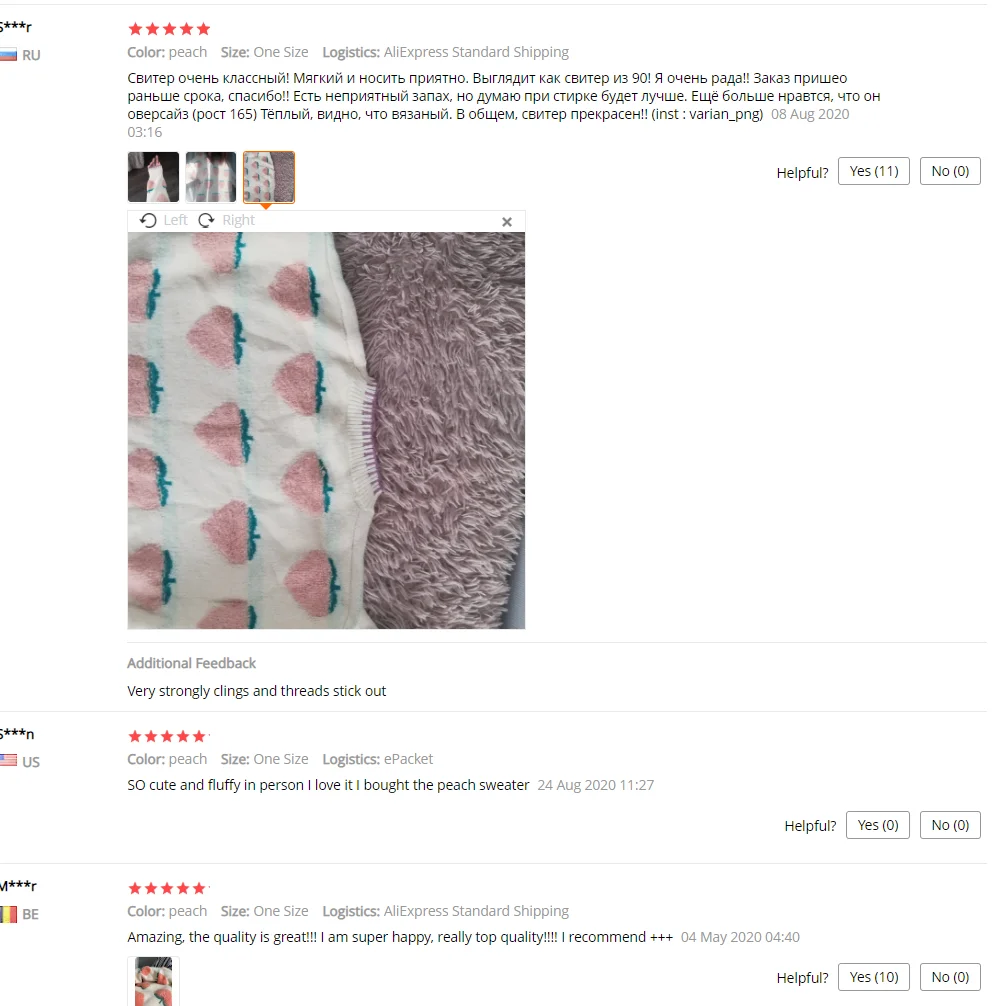This screenshot has width=997, height=1006.
Task: Click the US flag icon
Action: coord(8,761)
